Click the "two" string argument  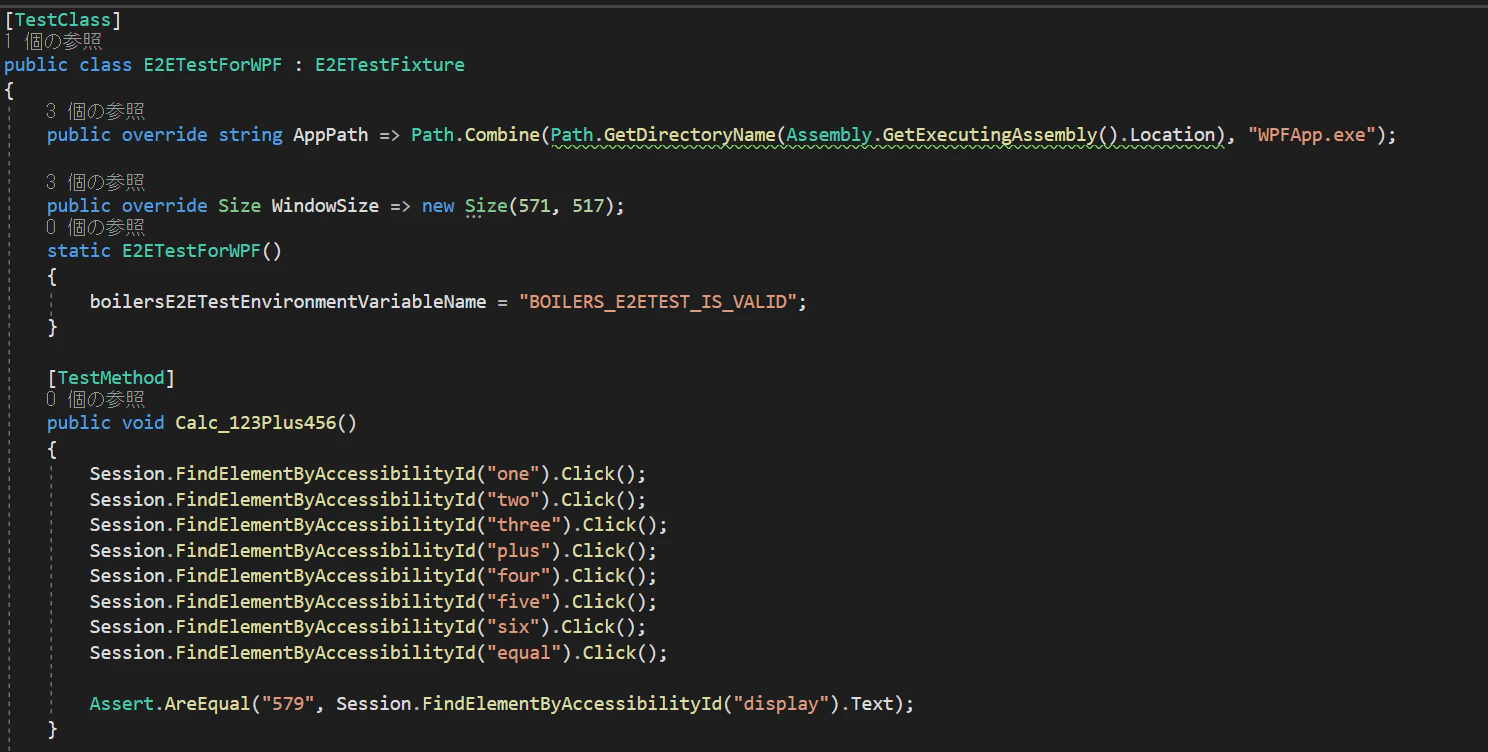tap(513, 500)
